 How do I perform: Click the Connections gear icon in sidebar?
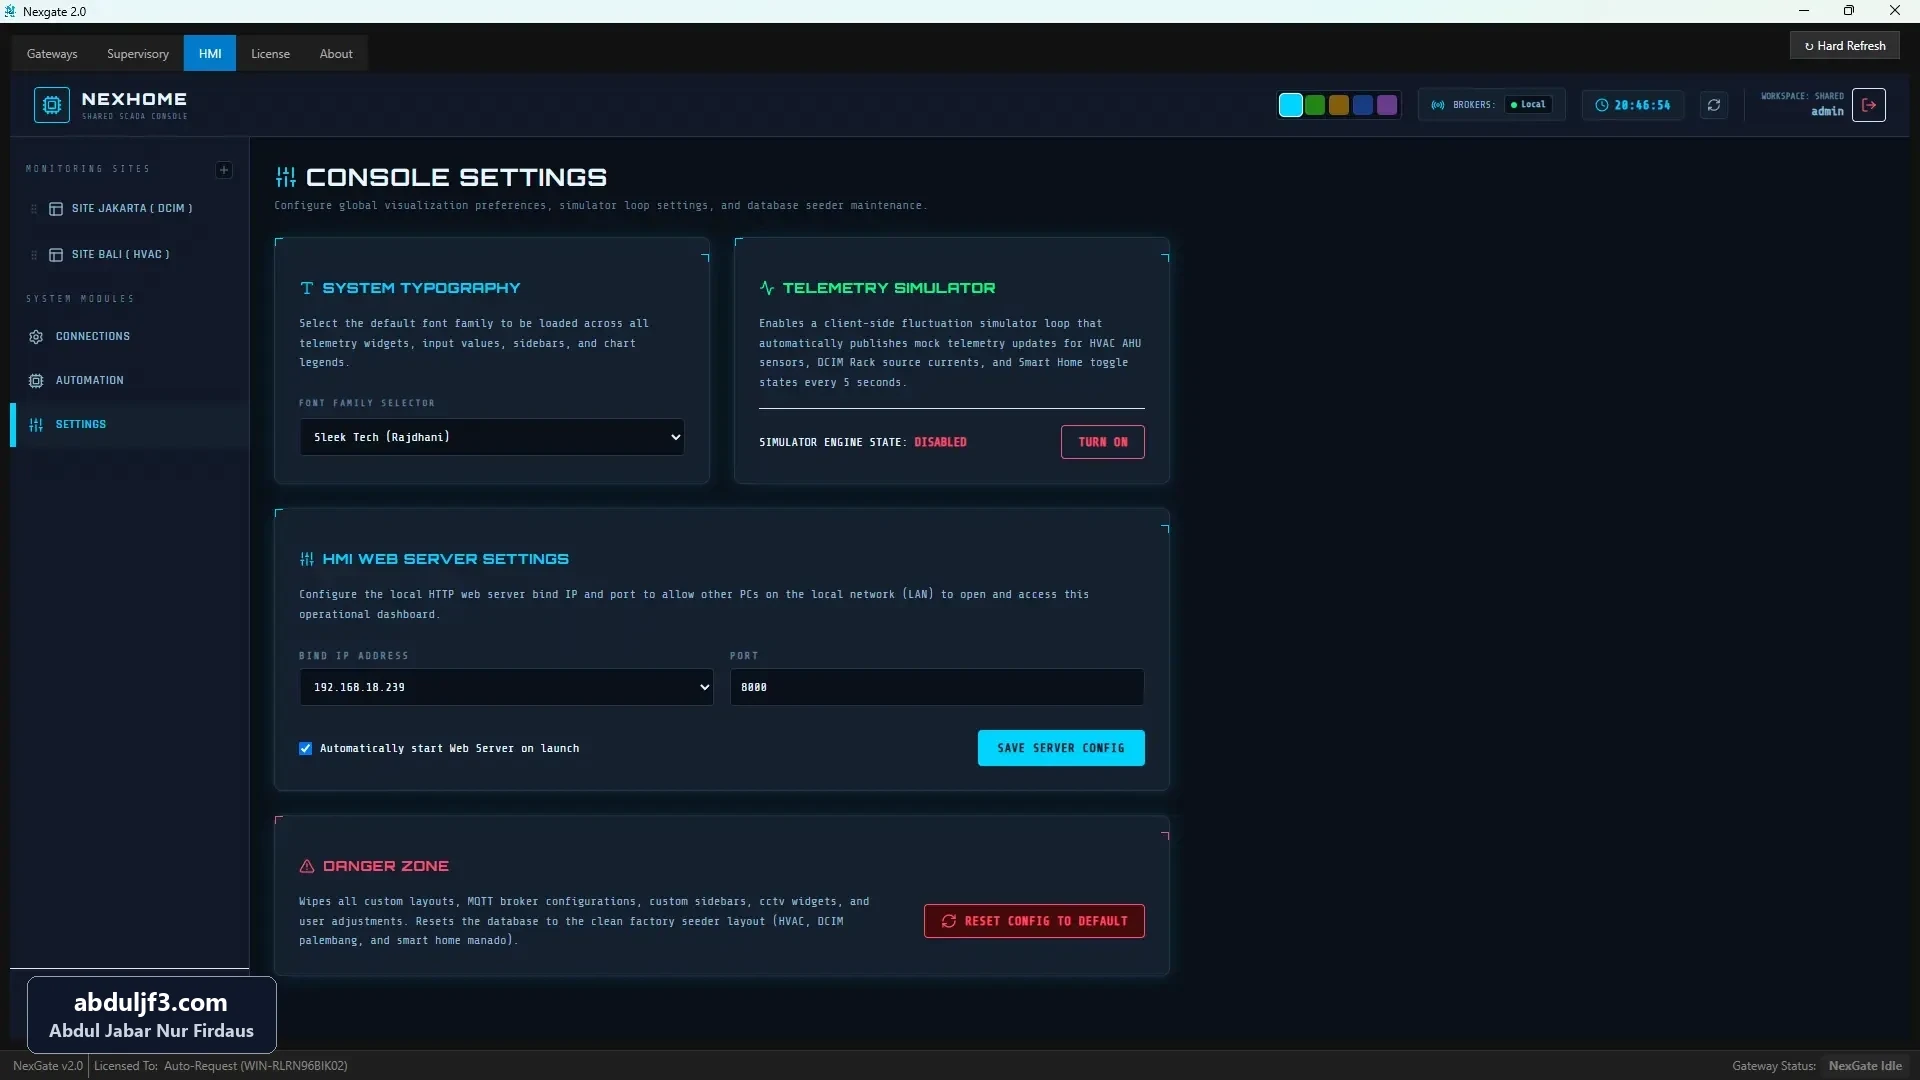click(36, 337)
